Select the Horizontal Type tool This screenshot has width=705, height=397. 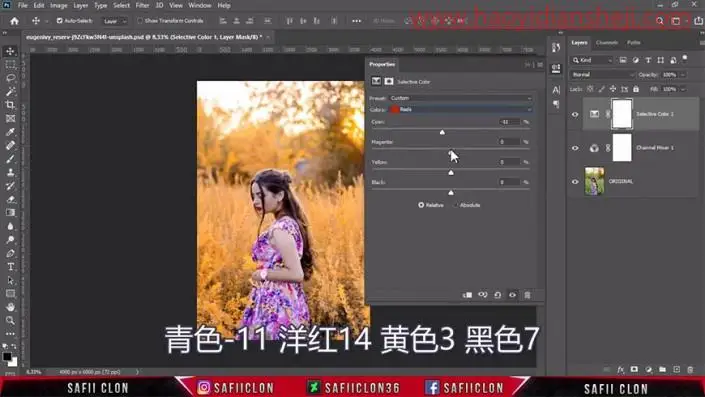pyautogui.click(x=10, y=267)
